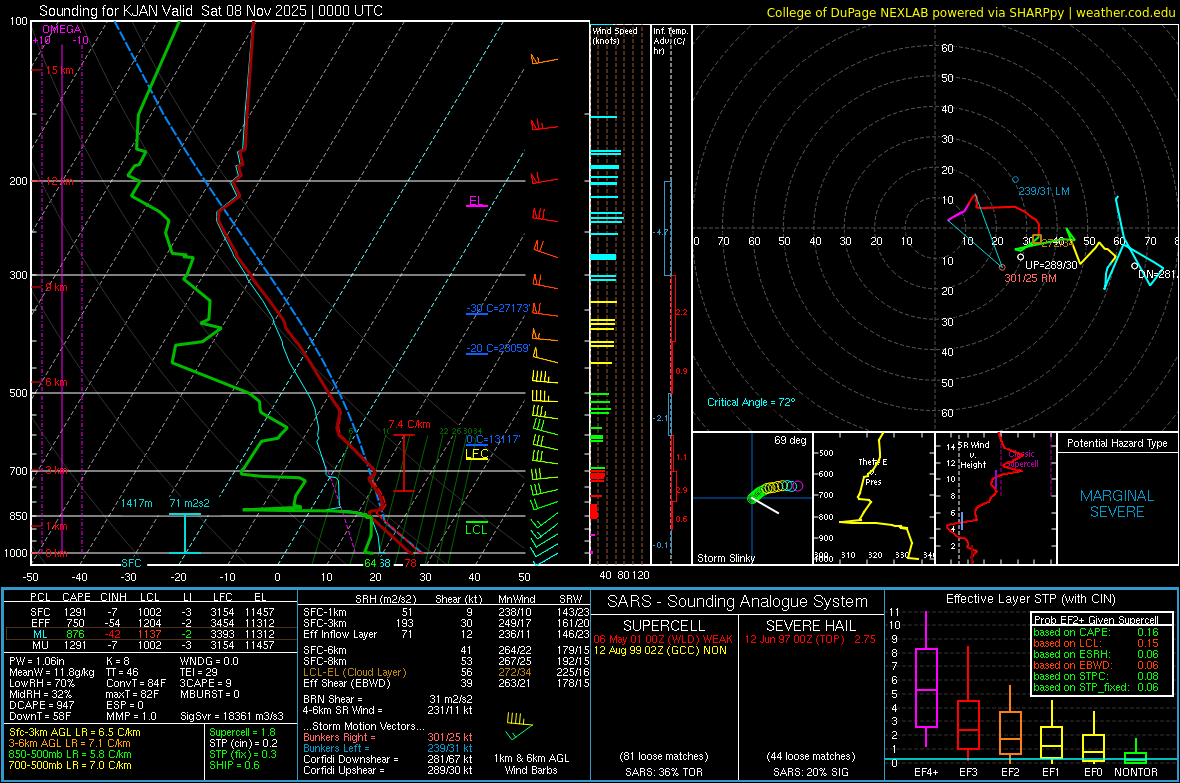Click the Eff Shear (EBWD) row
The height and width of the screenshot is (783, 1180).
point(446,684)
